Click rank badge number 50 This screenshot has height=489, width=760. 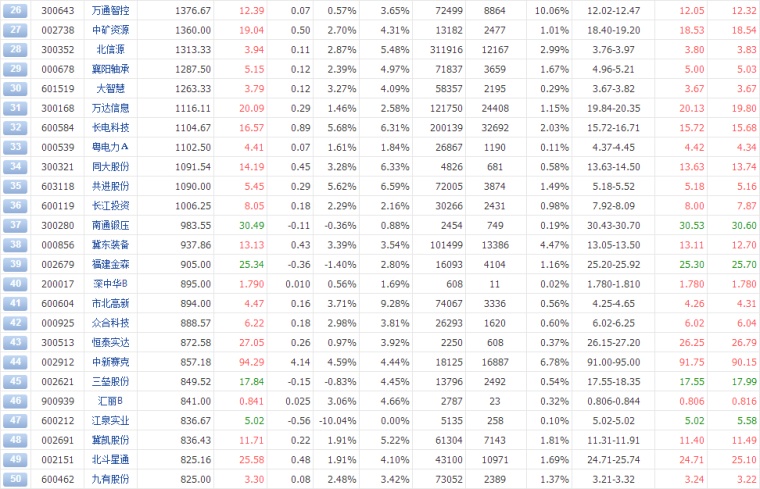15,479
